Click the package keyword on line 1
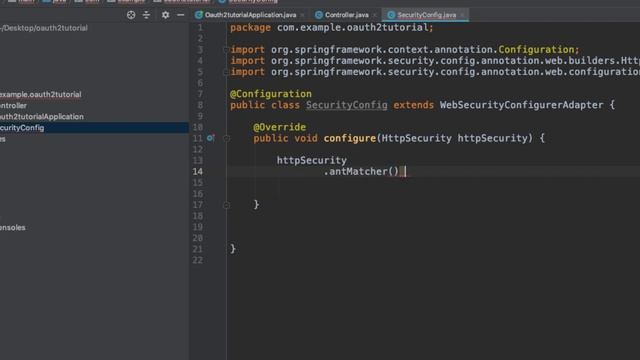 pos(250,28)
